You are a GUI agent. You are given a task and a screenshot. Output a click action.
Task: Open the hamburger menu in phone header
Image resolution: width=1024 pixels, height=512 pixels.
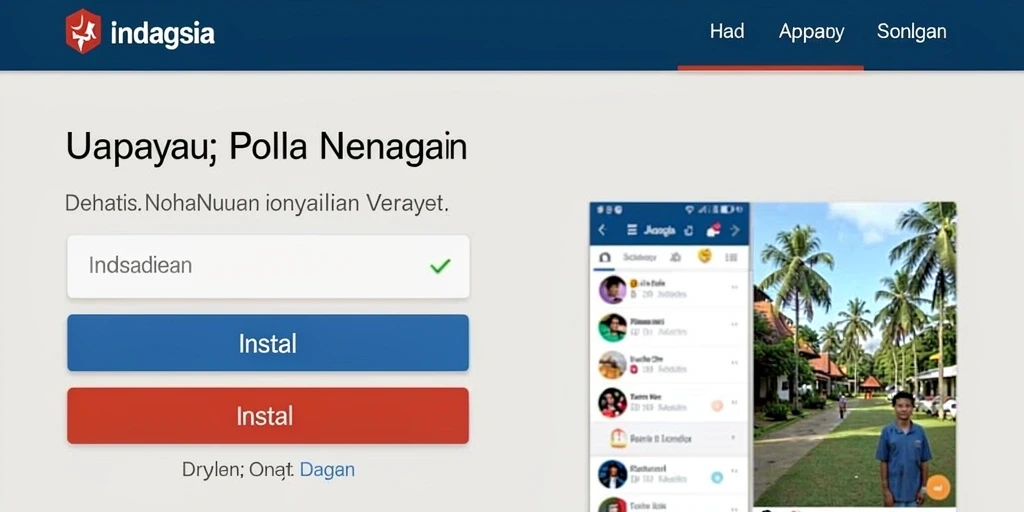pos(632,230)
